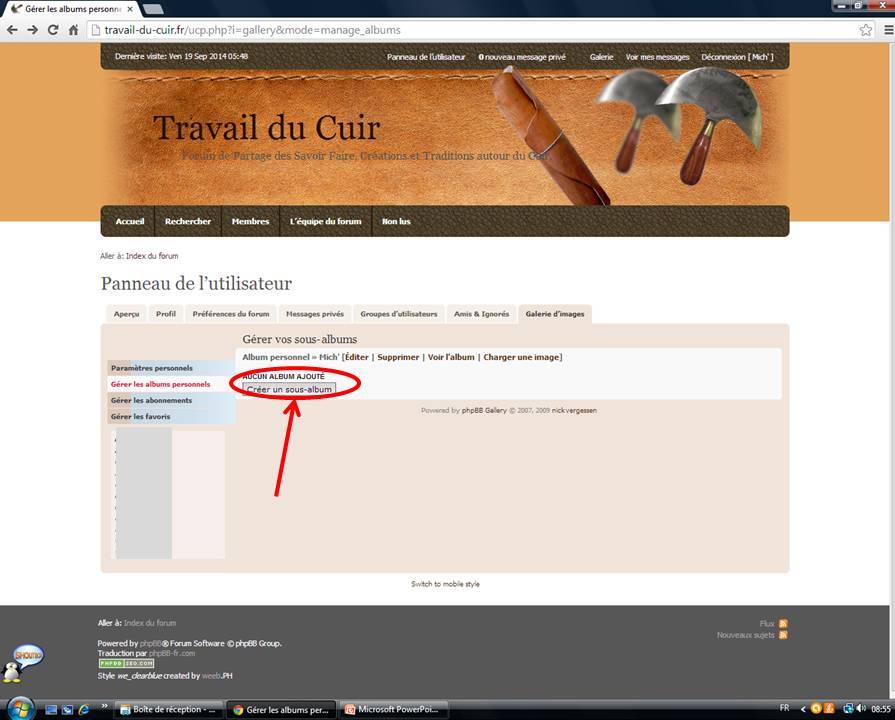Click the browser back arrow

point(12,30)
